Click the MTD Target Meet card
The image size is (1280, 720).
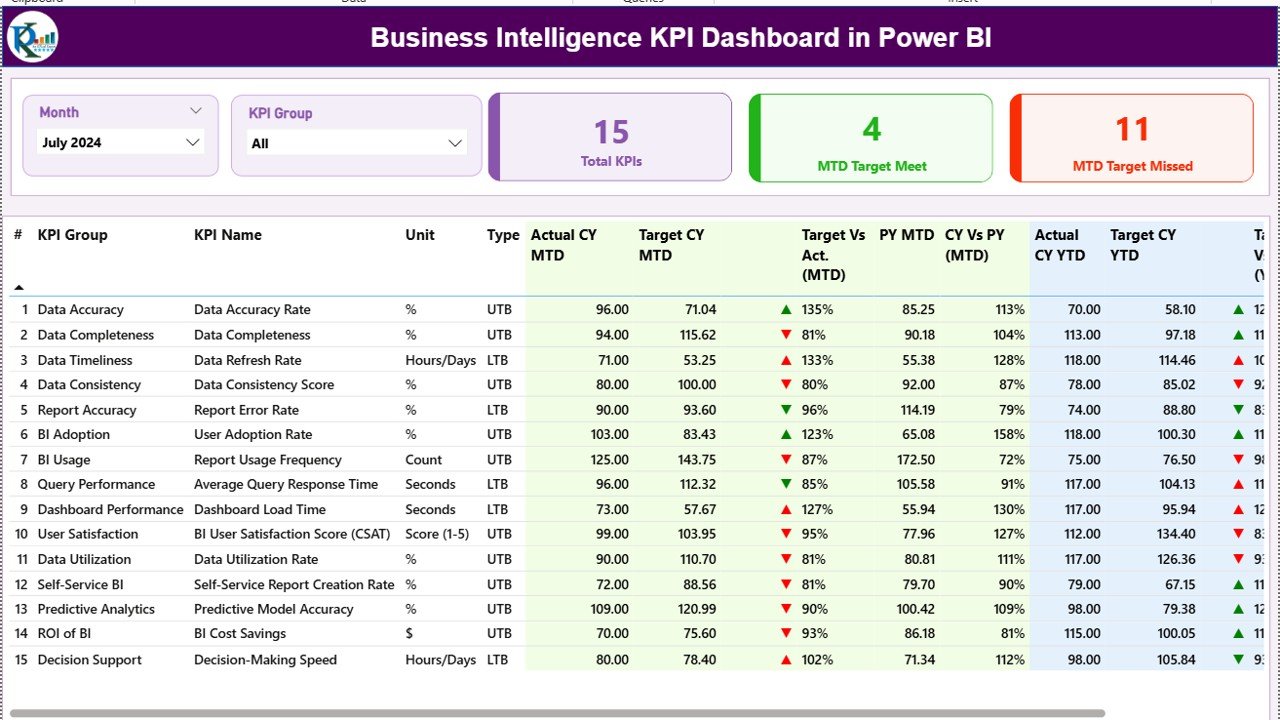point(870,138)
